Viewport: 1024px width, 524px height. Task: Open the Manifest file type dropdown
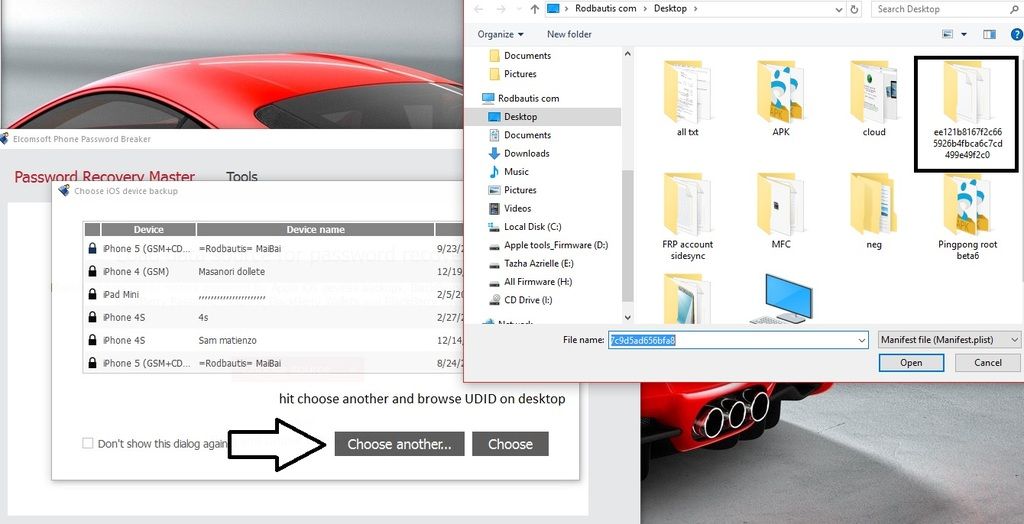(949, 340)
